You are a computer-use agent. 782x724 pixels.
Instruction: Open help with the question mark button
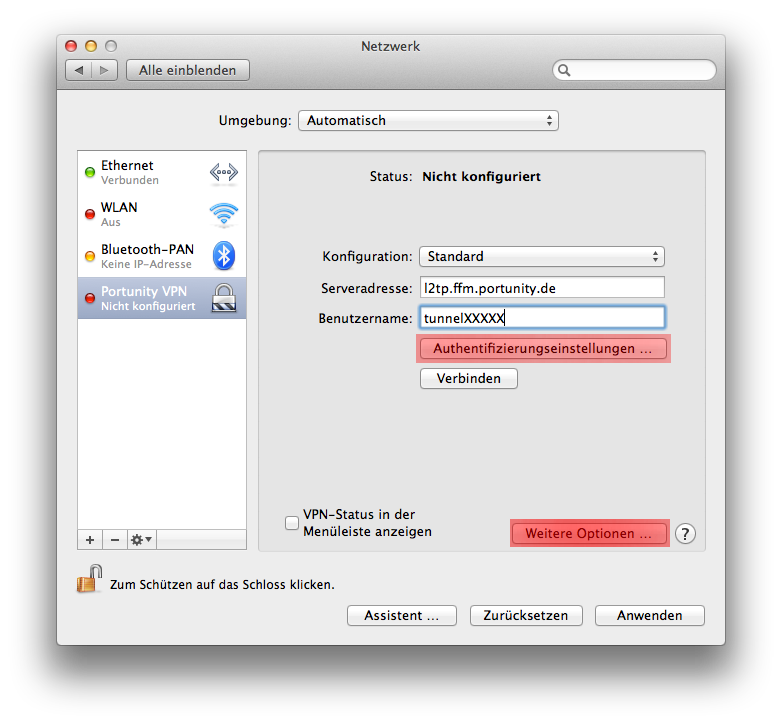(x=685, y=534)
